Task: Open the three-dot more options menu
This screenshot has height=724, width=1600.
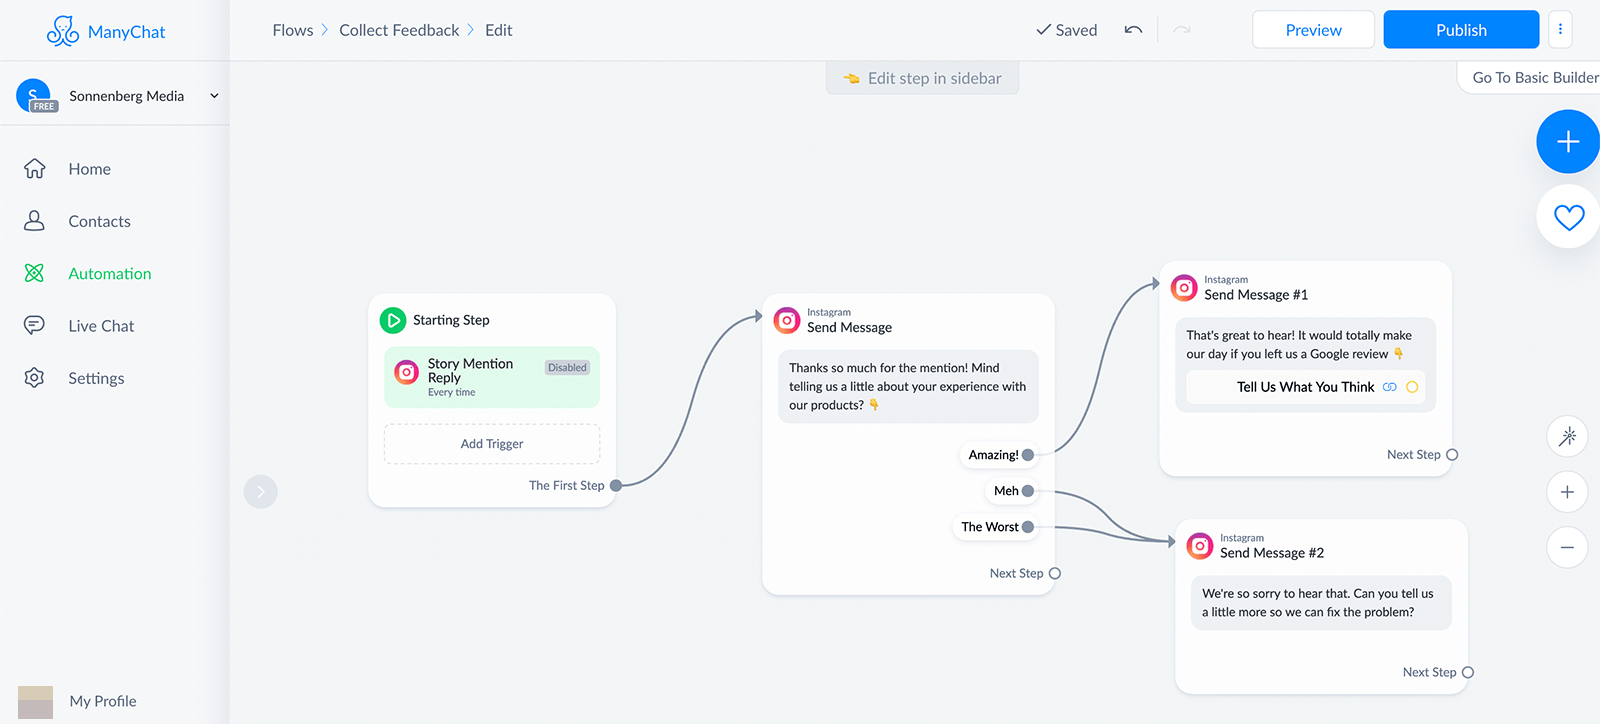Action: pos(1560,30)
